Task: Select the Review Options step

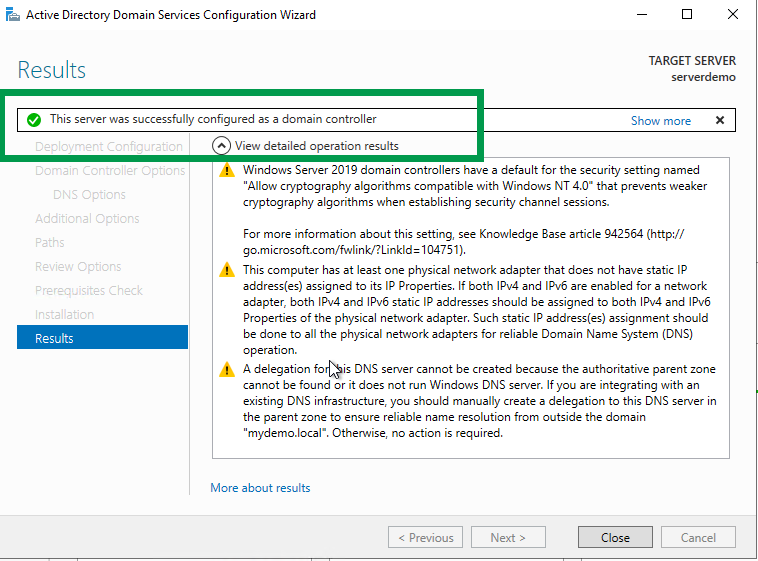Action: tap(78, 266)
